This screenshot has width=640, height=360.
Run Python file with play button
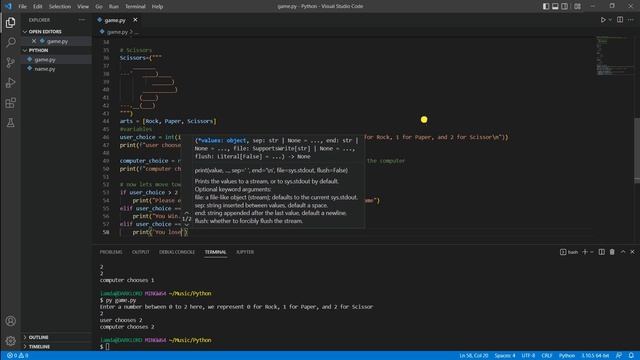point(603,20)
